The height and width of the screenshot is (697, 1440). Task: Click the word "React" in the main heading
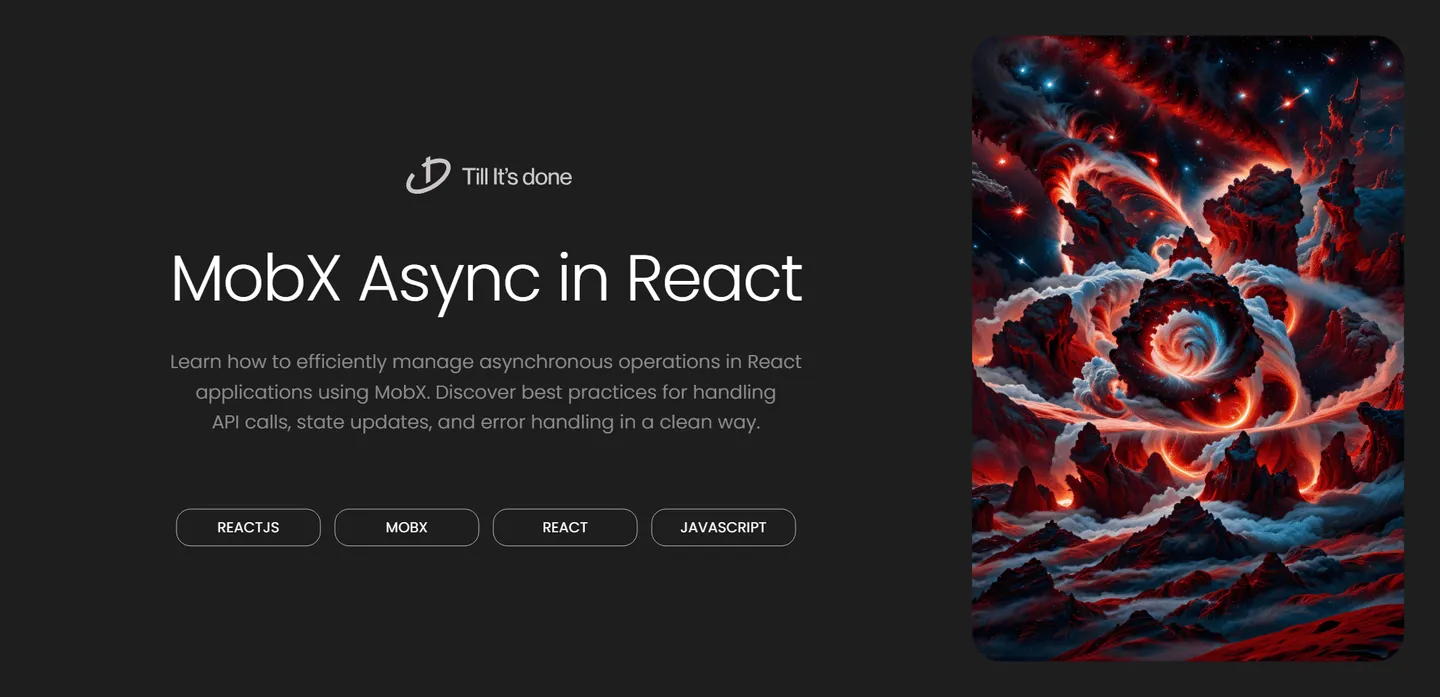[714, 278]
